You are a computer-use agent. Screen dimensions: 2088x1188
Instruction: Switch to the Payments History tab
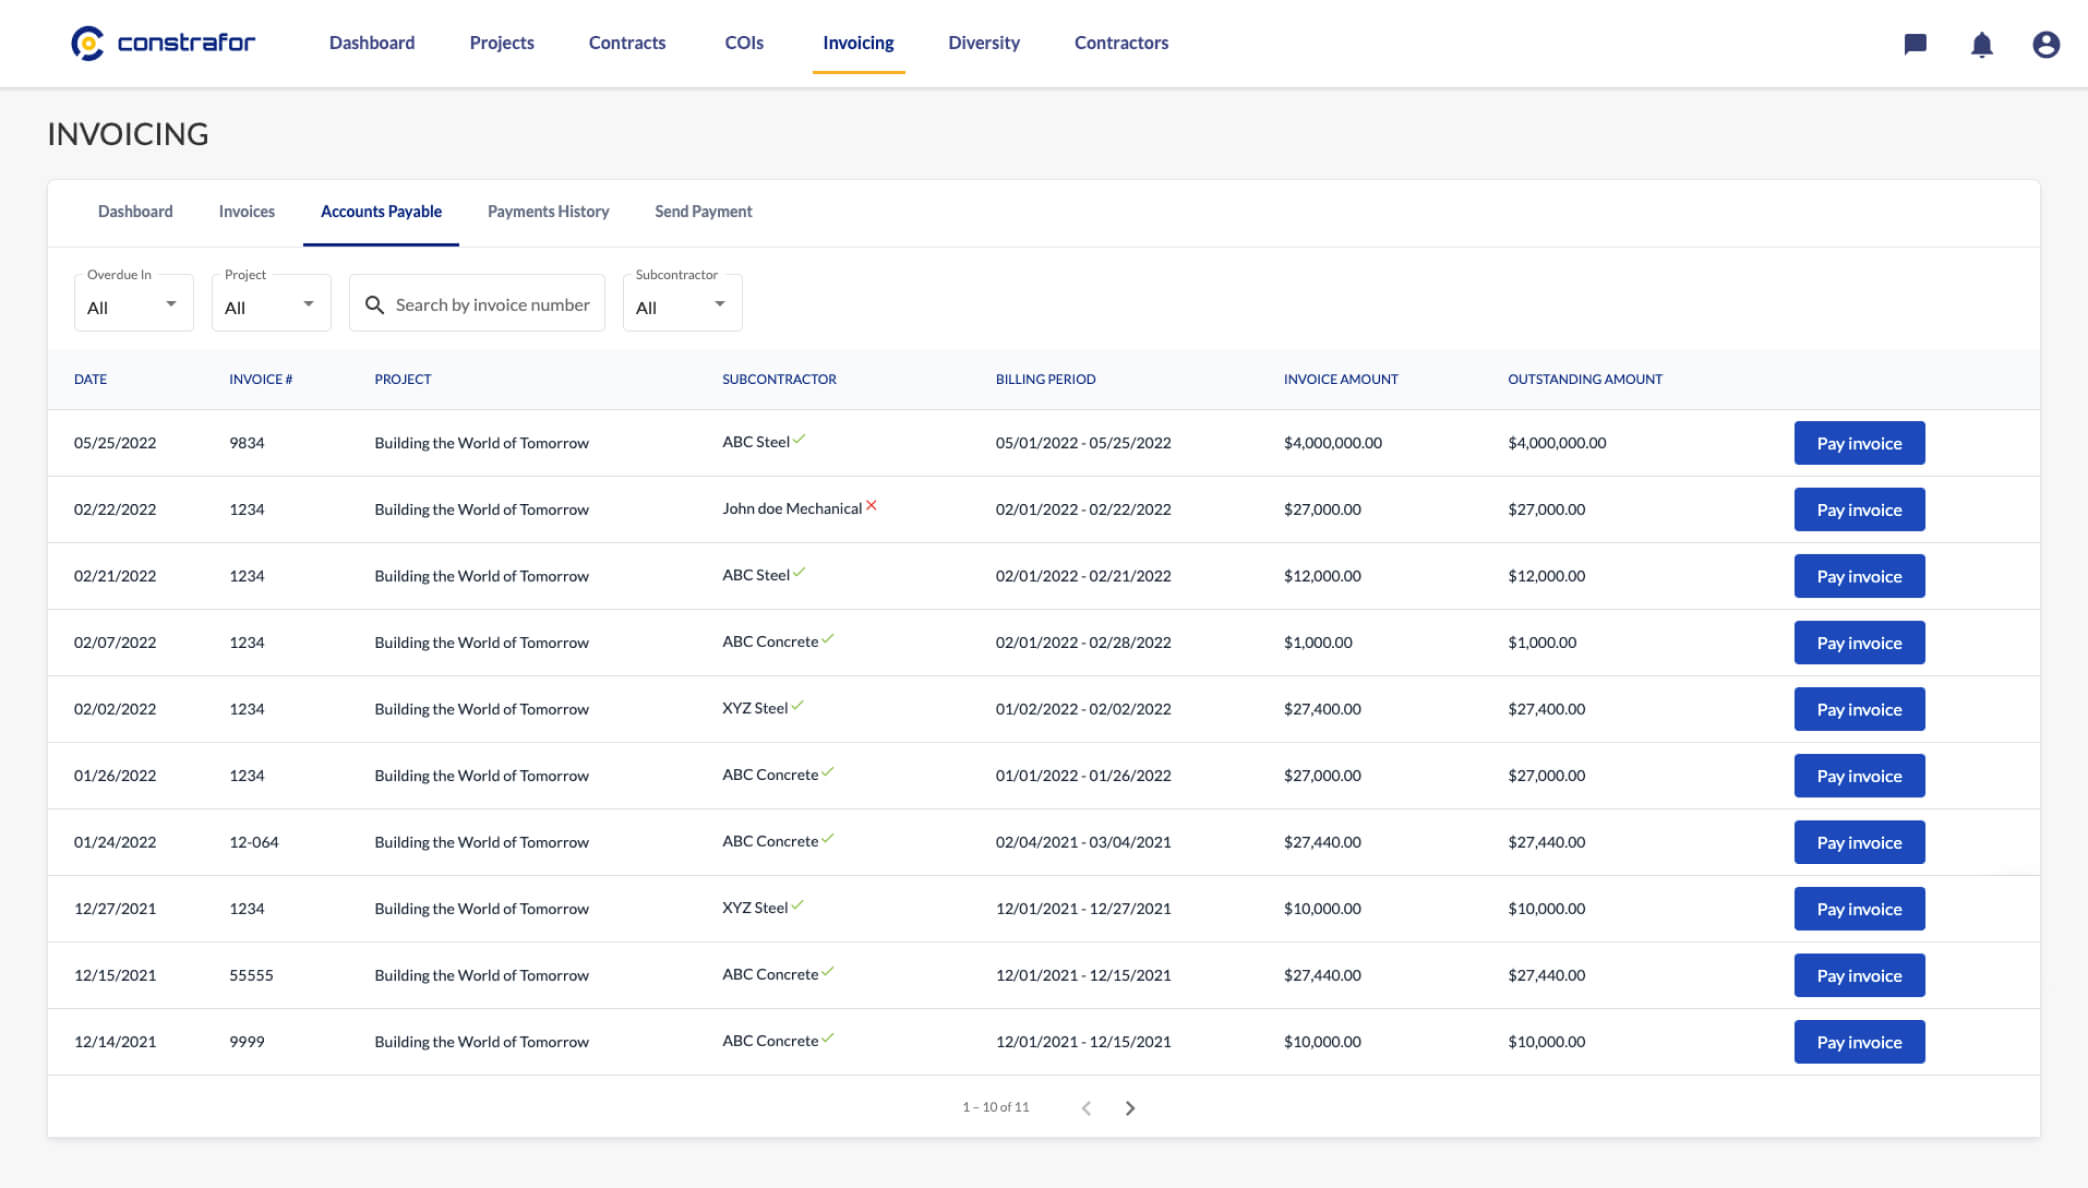click(x=548, y=212)
